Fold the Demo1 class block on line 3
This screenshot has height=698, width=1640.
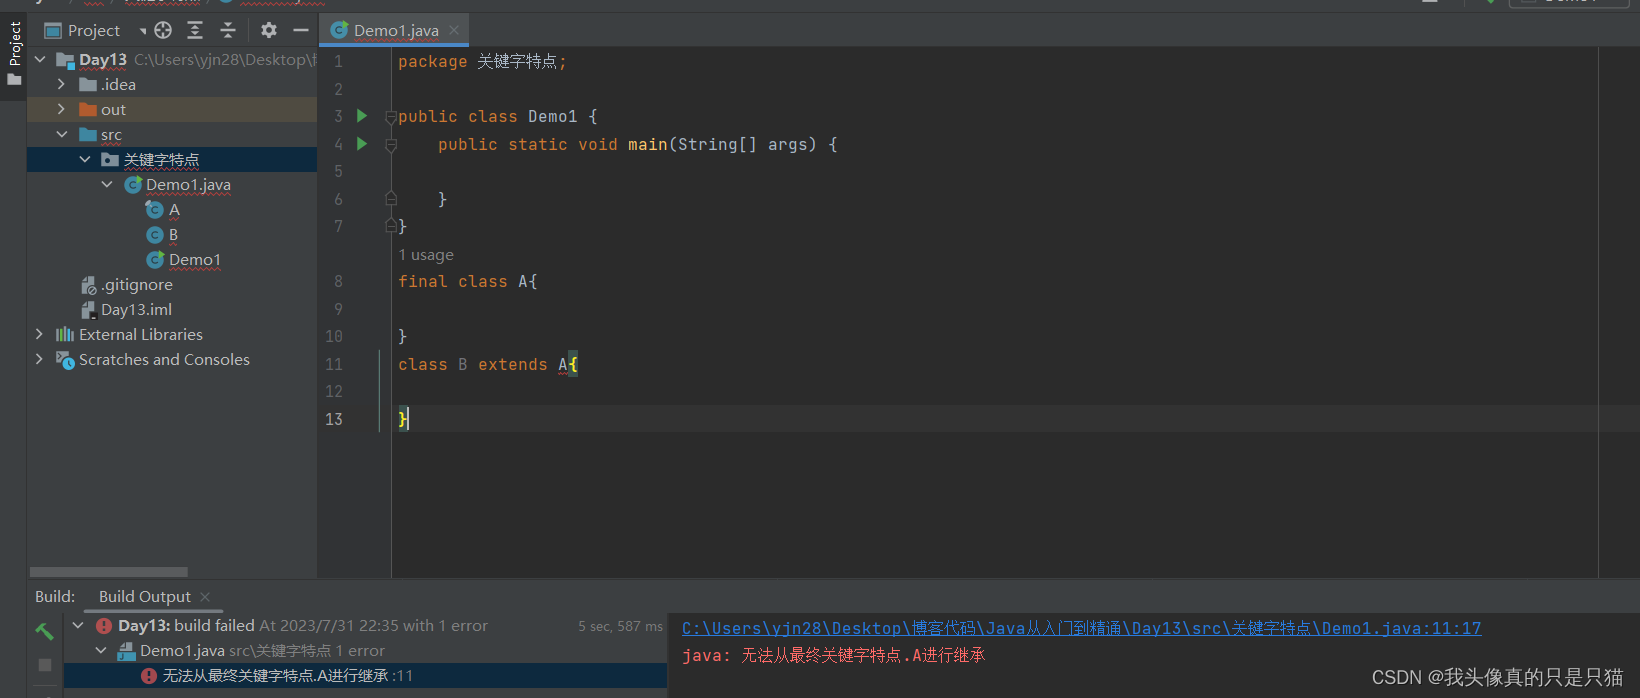pyautogui.click(x=391, y=117)
